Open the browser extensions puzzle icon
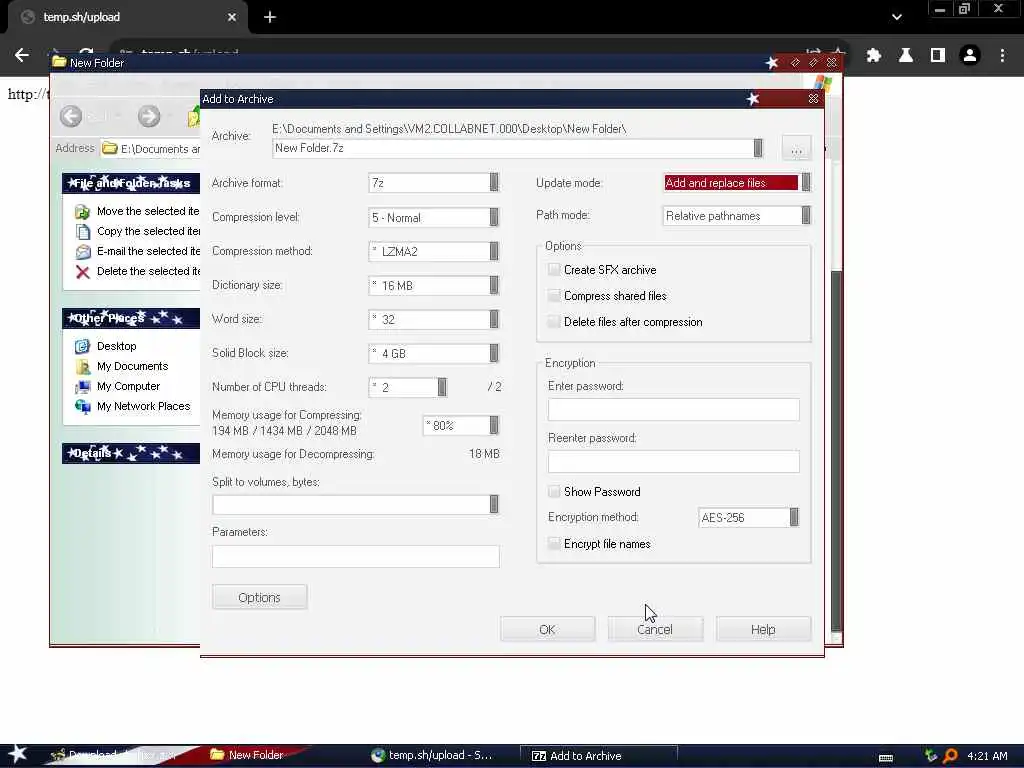The width and height of the screenshot is (1024, 768). [x=873, y=56]
